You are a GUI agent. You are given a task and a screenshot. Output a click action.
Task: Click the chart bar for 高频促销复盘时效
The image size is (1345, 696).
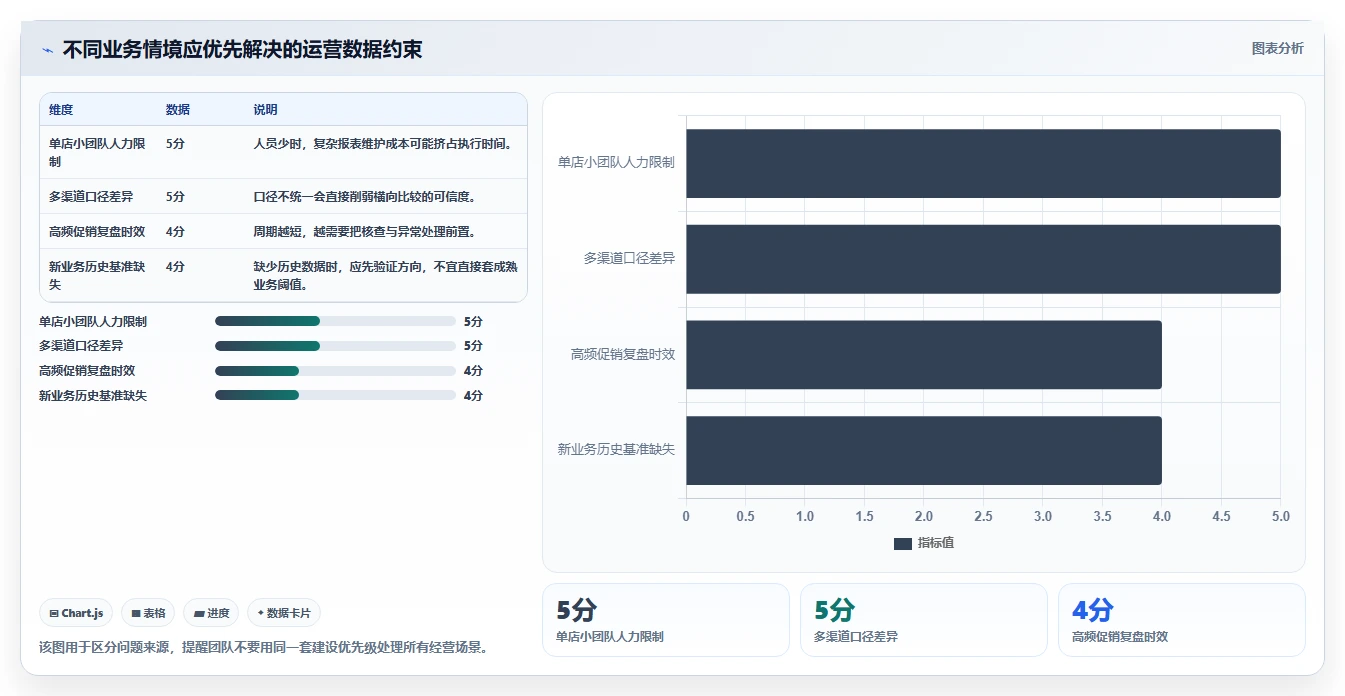pyautogui.click(x=924, y=354)
